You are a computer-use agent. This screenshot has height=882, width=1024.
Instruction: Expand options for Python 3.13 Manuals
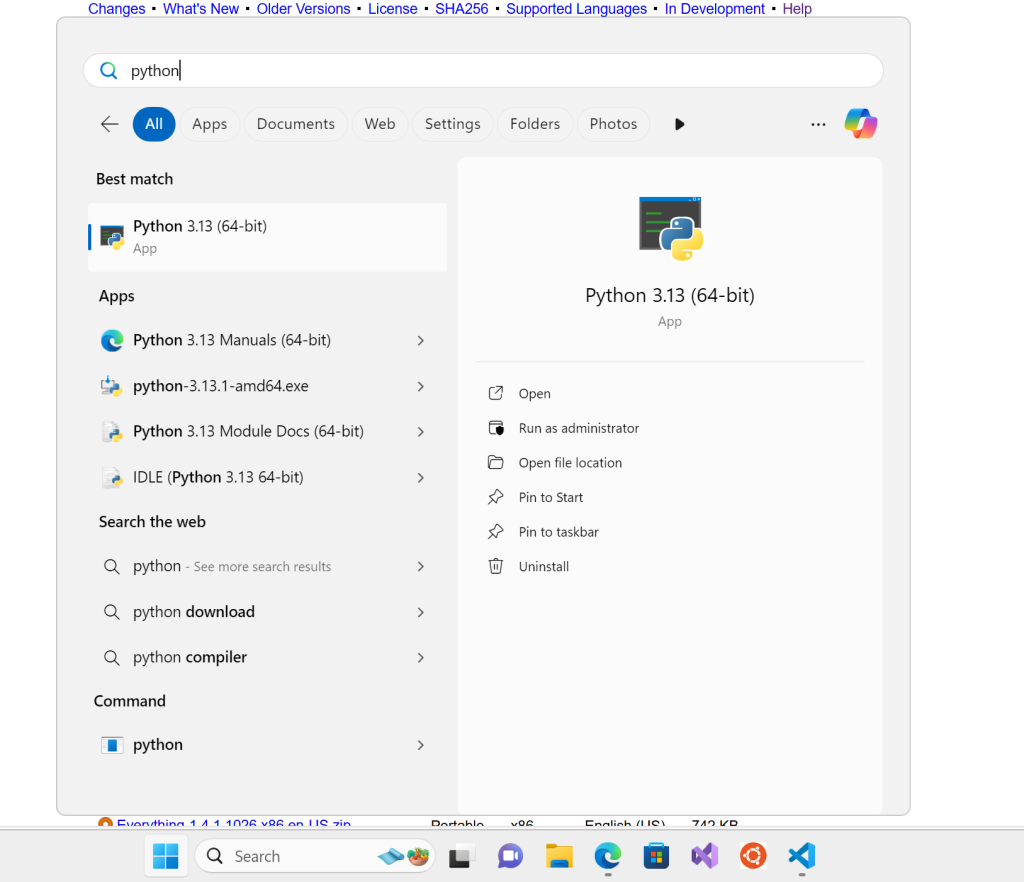[421, 340]
